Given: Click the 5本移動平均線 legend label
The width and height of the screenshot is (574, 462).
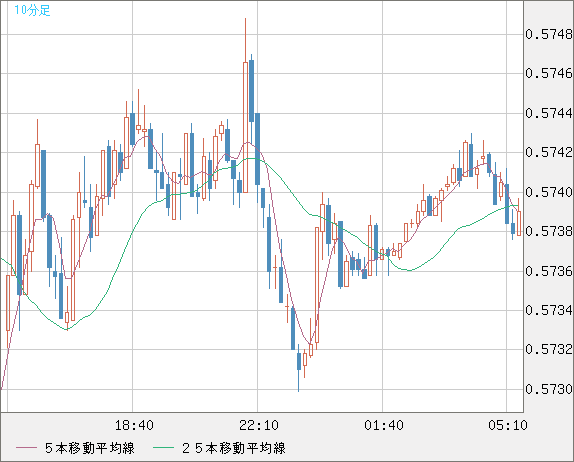Looking at the screenshot, I should 90,448.
